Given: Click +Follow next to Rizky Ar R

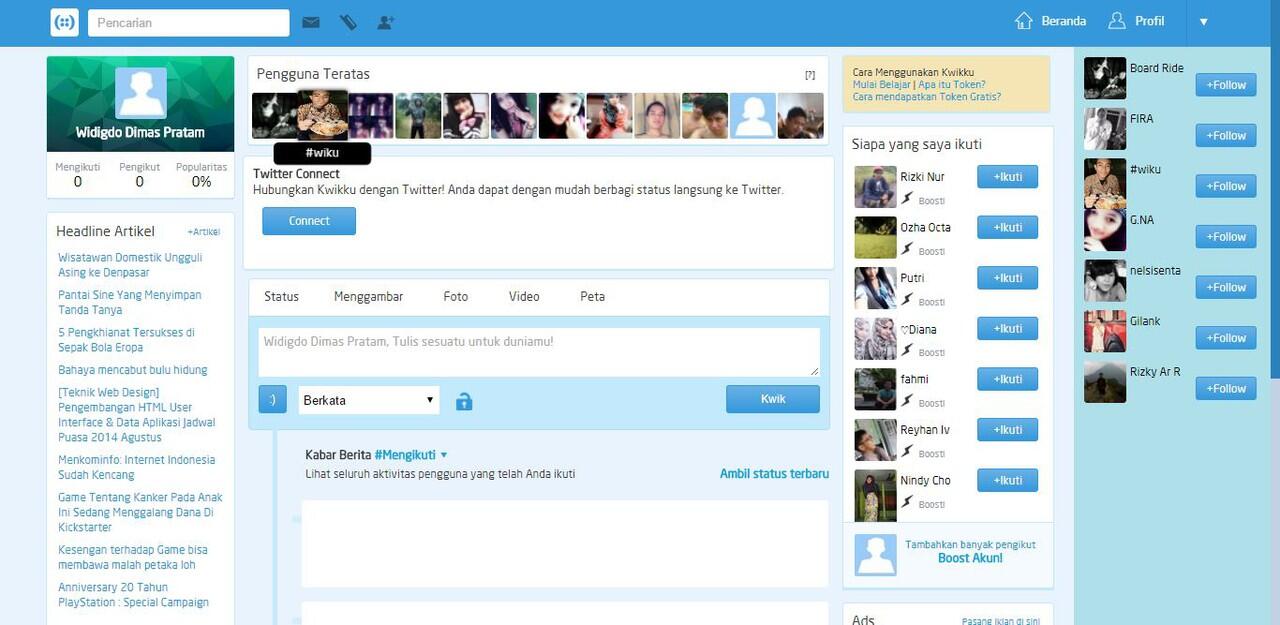Looking at the screenshot, I should click(x=1226, y=388).
